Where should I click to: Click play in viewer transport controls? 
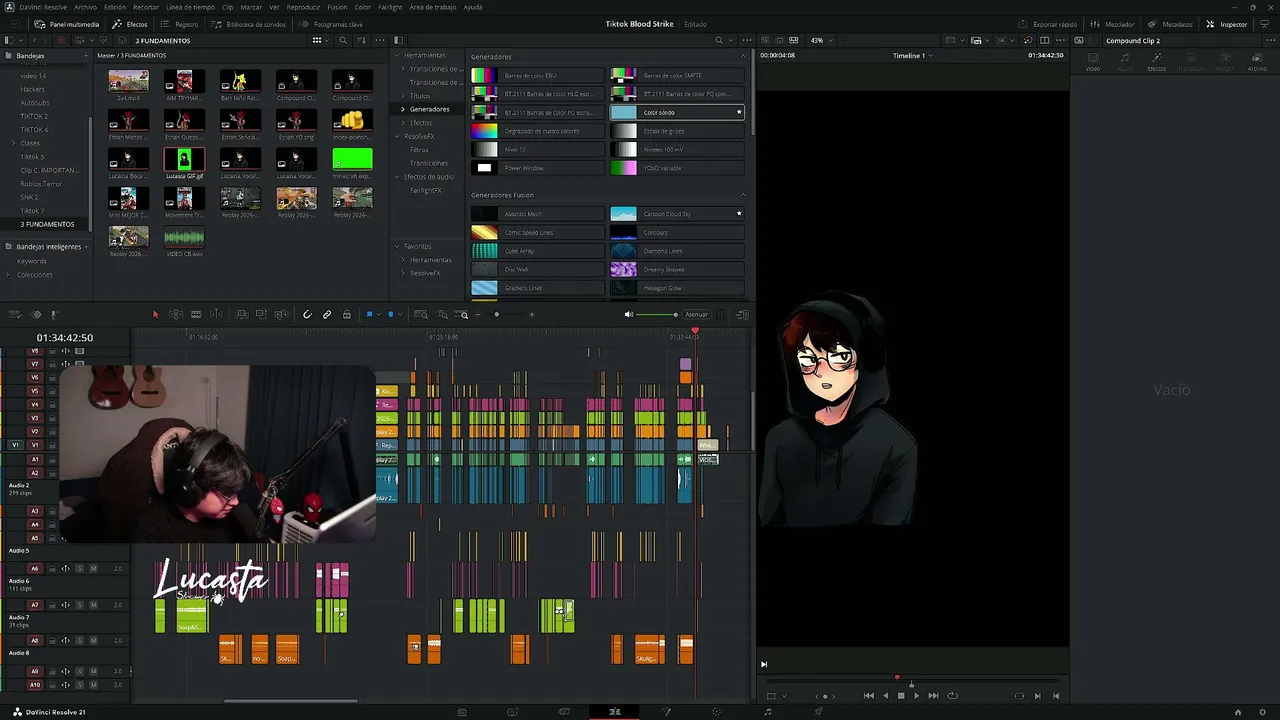coord(916,696)
